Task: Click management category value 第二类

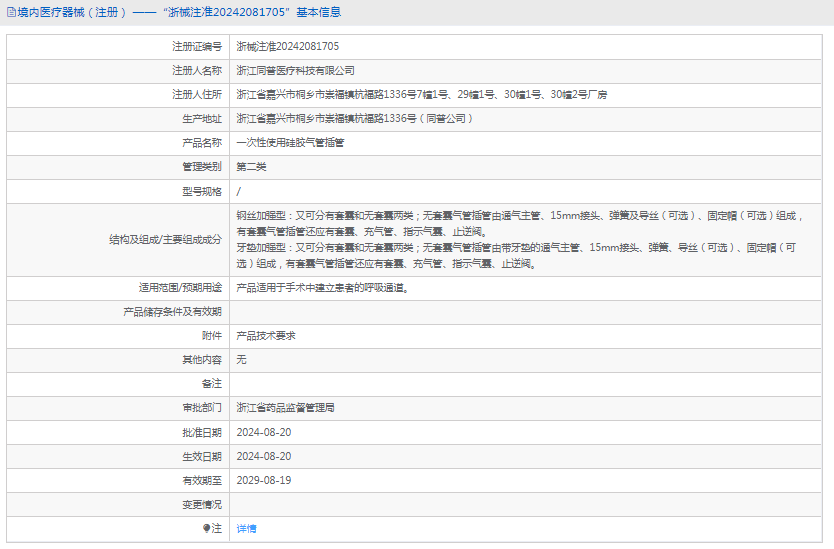Action: 251,167
